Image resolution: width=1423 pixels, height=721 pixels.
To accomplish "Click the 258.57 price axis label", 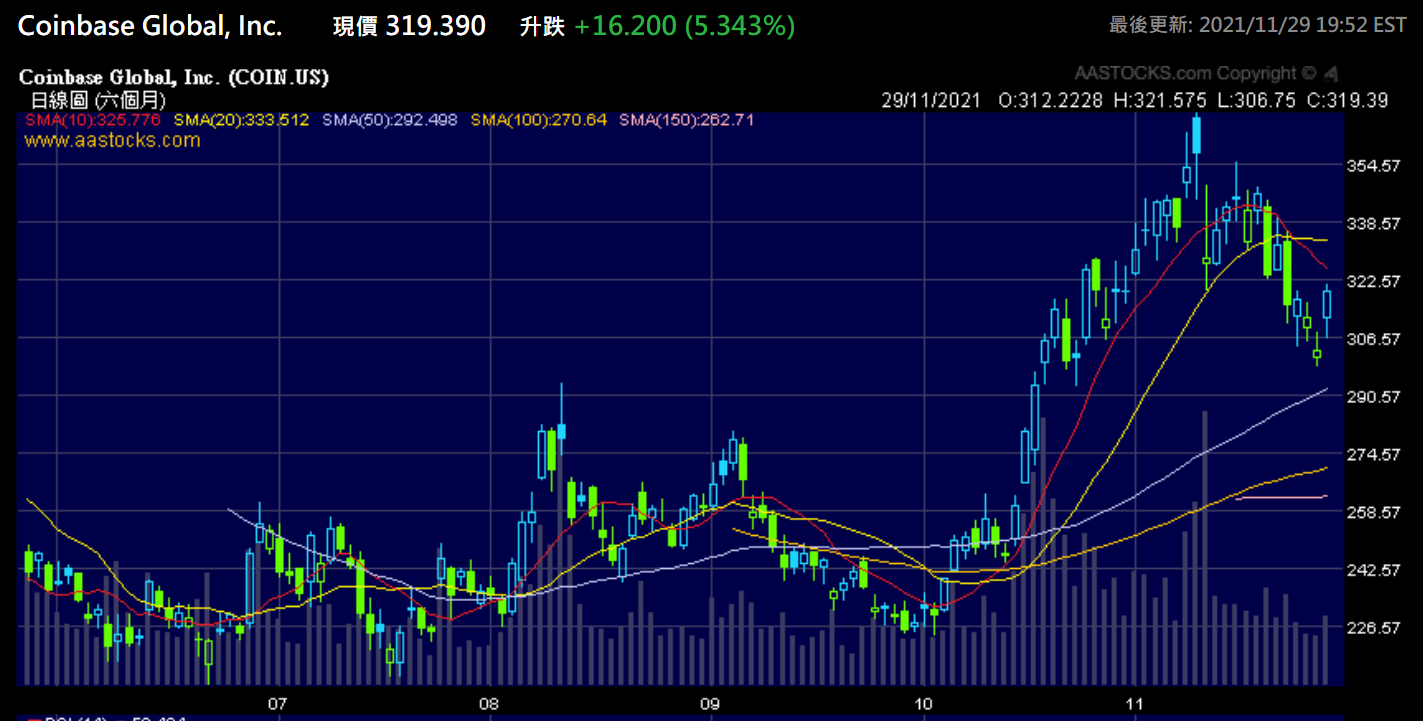I will point(1372,512).
